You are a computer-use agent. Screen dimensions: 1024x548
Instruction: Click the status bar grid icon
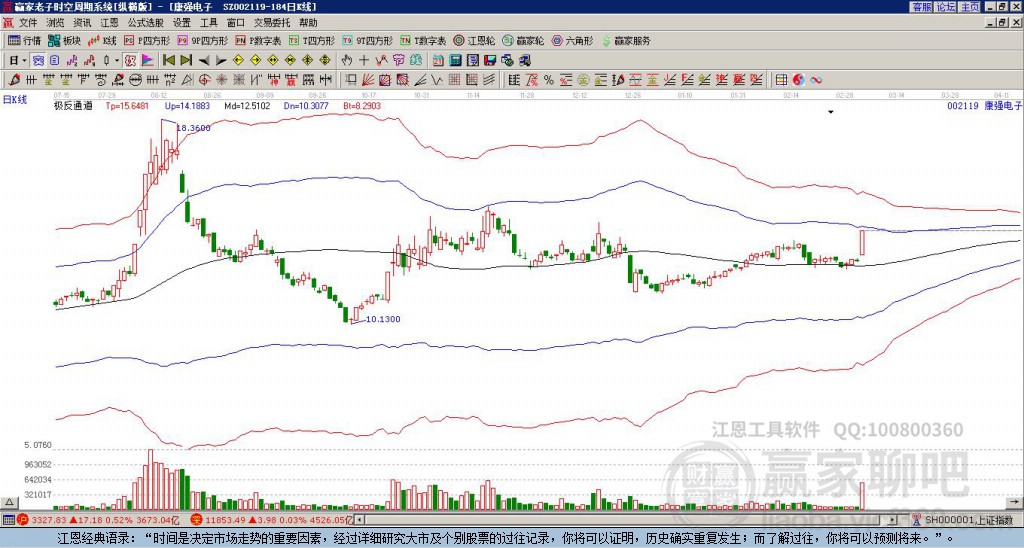pos(8,521)
